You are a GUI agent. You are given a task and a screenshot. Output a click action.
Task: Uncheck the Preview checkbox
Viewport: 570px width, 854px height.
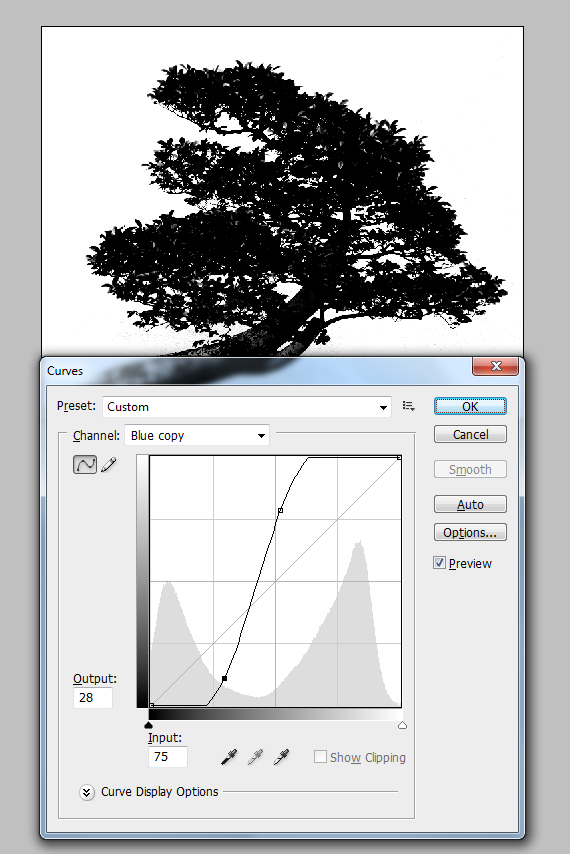click(439, 563)
